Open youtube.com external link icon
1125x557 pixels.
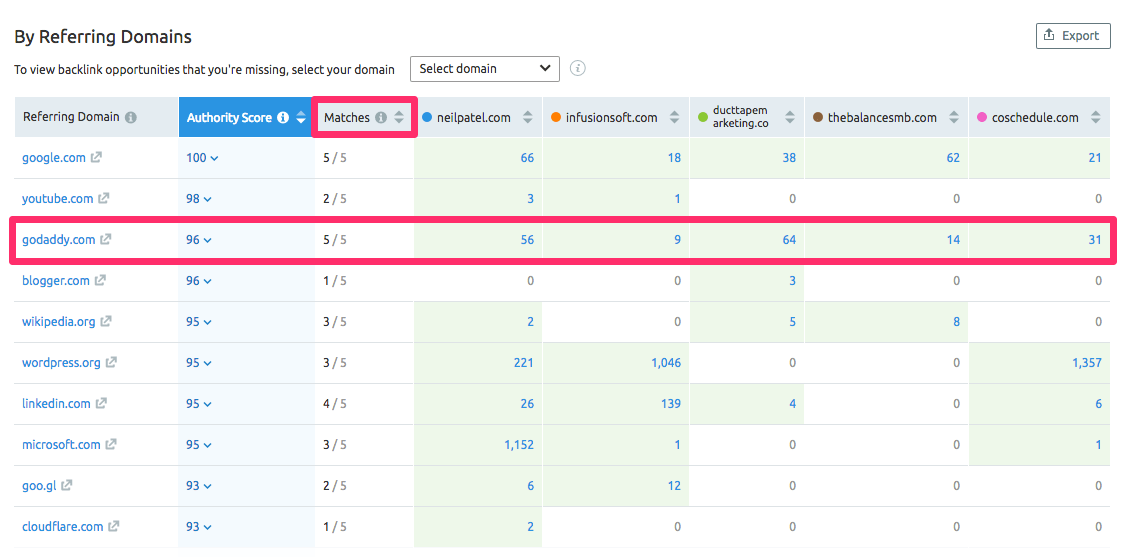point(103,198)
